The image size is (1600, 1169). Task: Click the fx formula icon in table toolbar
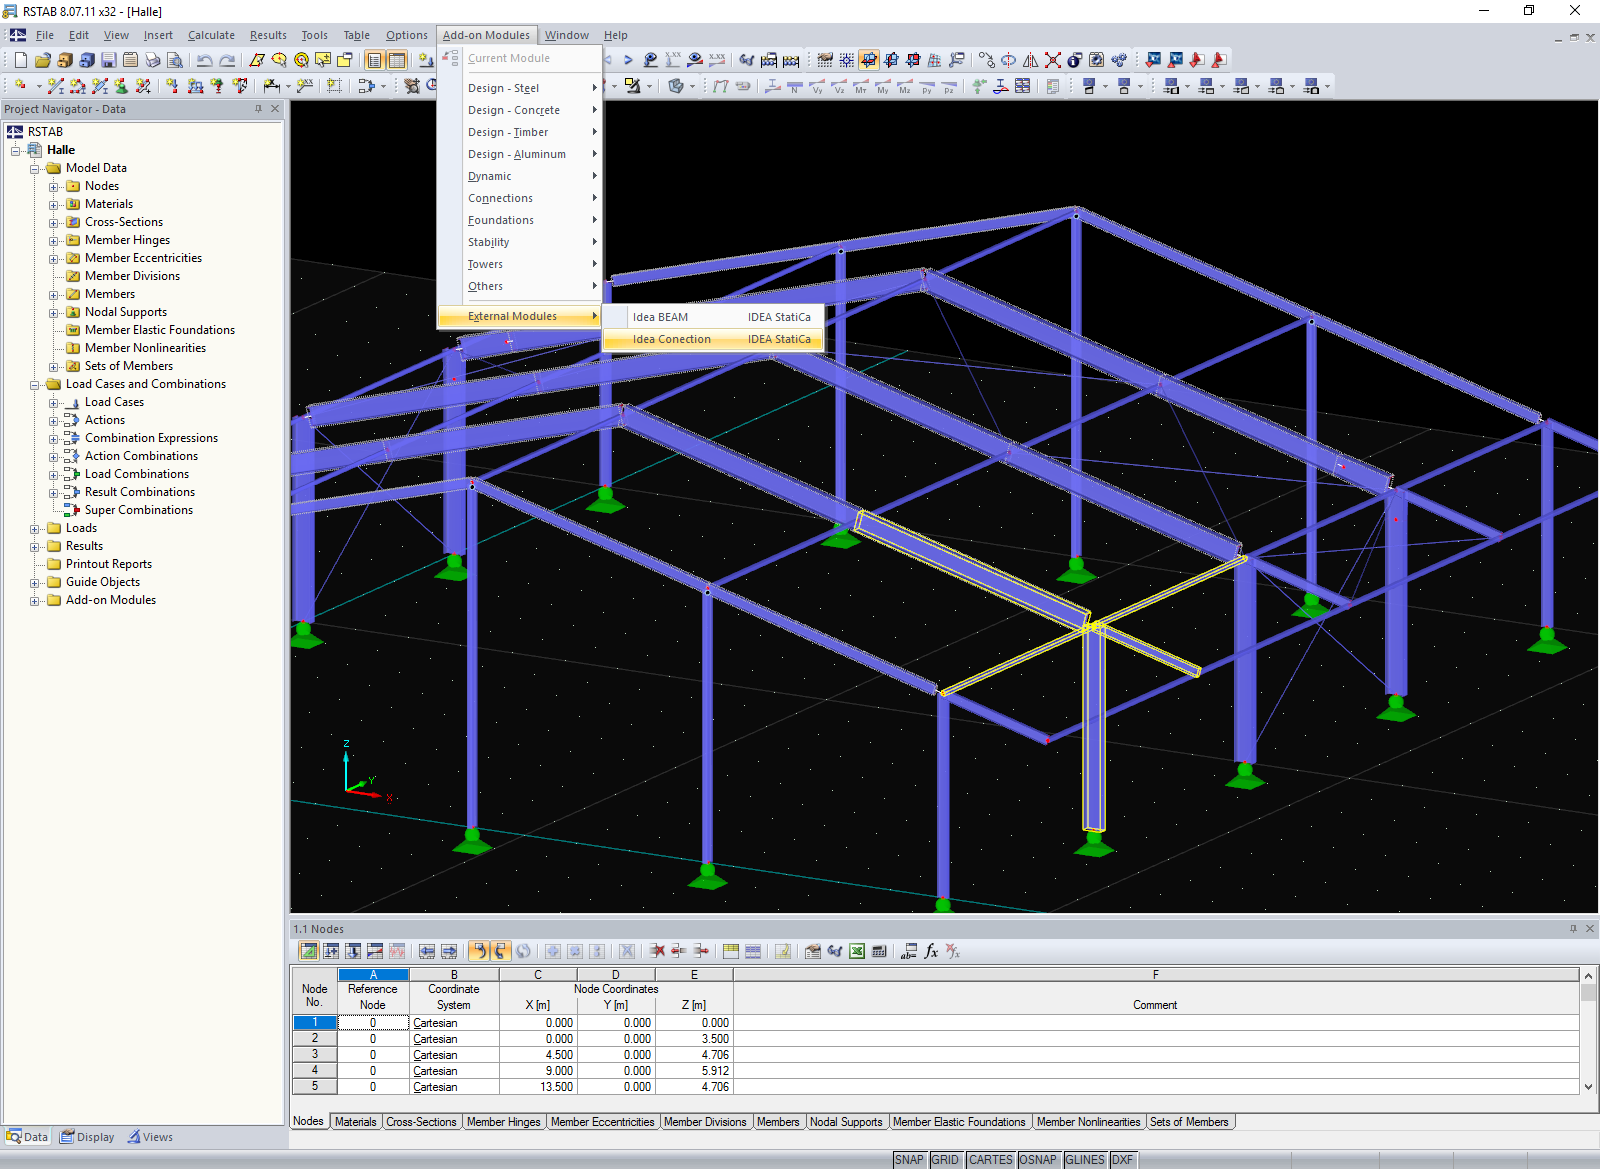(931, 951)
